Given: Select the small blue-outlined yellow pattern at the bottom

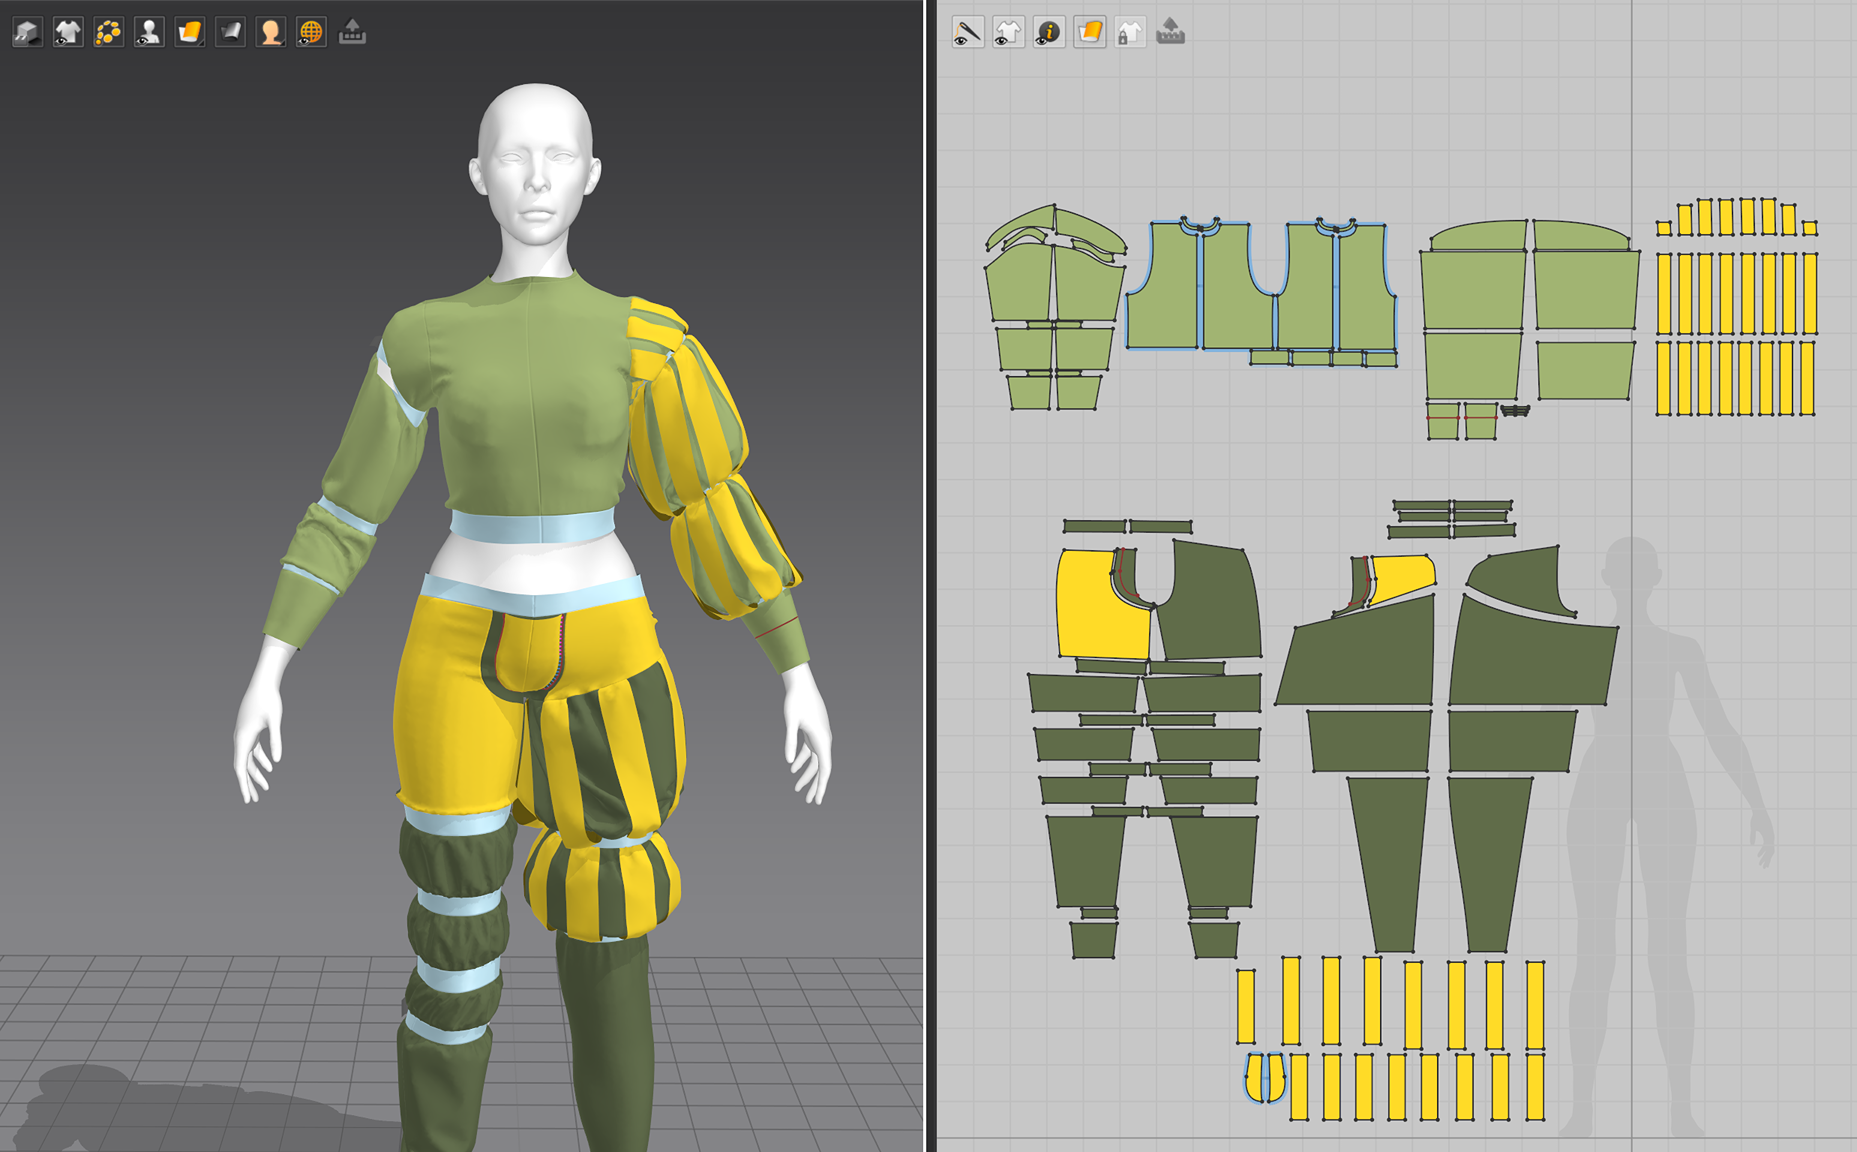Looking at the screenshot, I should [x=1265, y=1077].
